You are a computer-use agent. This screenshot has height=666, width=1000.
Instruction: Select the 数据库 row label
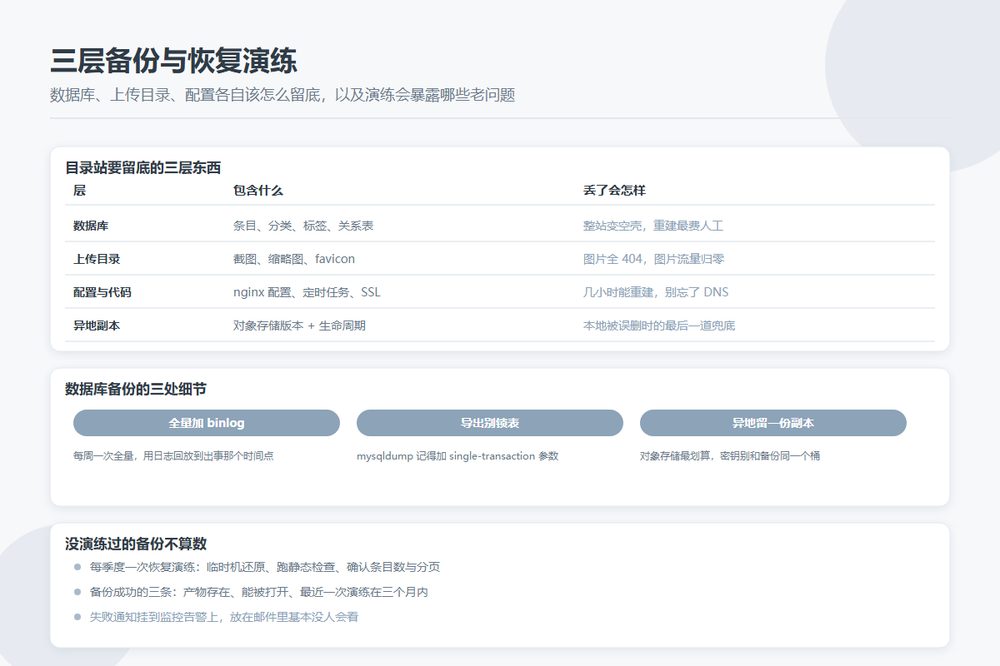coord(91,226)
